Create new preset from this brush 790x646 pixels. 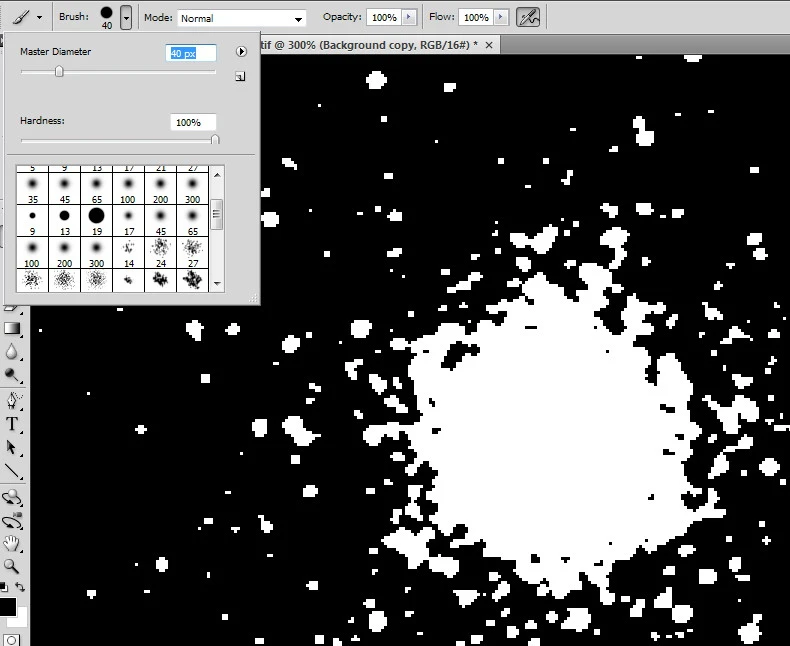point(240,76)
